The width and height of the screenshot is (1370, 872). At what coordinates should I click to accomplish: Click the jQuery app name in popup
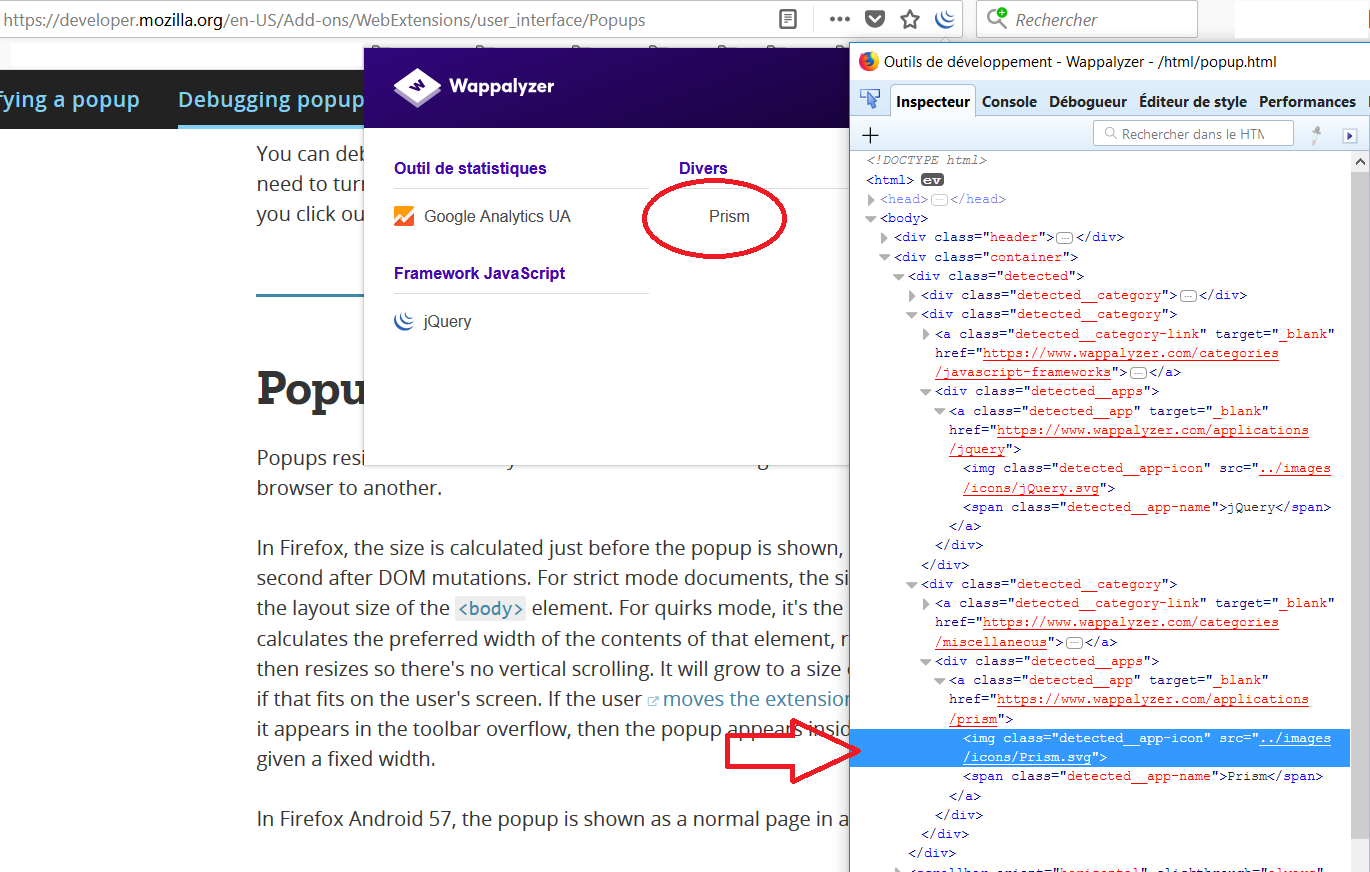[x=447, y=321]
